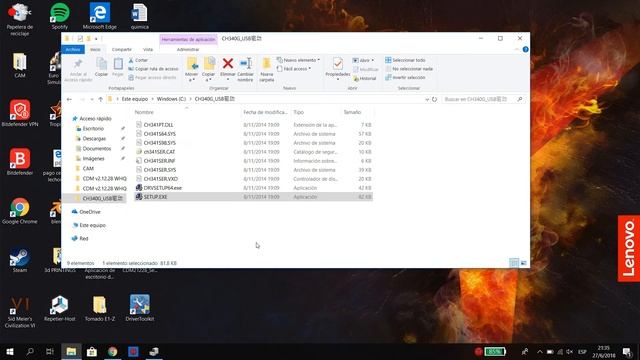Open Documentos in navigation pane
640x360 pixels.
click(97, 149)
